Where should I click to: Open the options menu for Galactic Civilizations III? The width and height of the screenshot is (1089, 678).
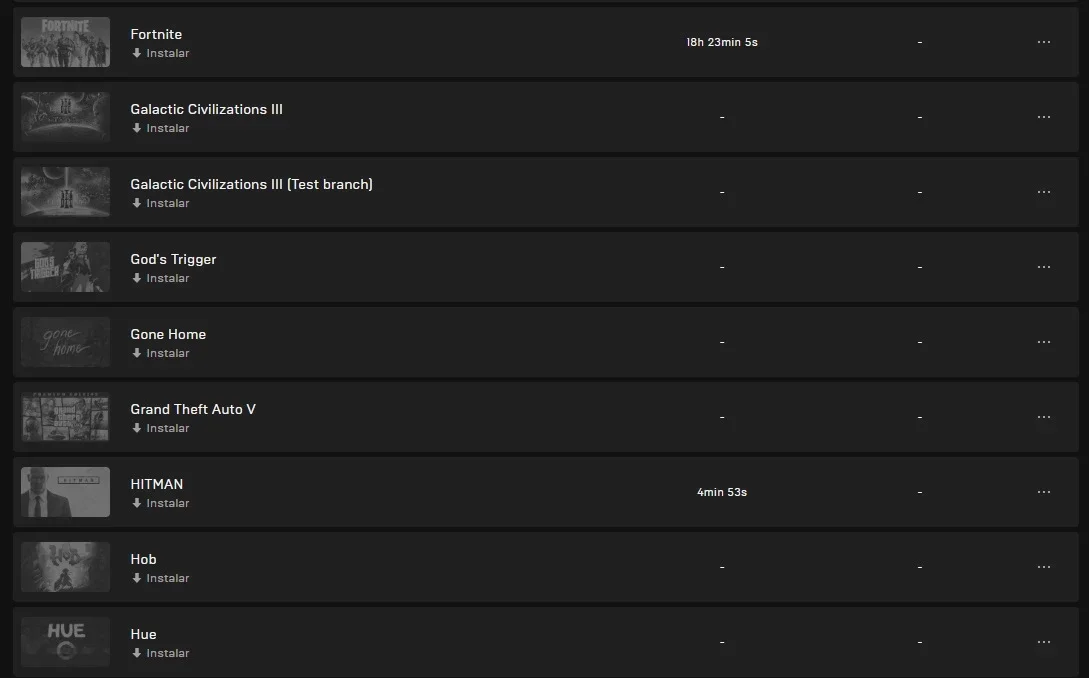1043,117
